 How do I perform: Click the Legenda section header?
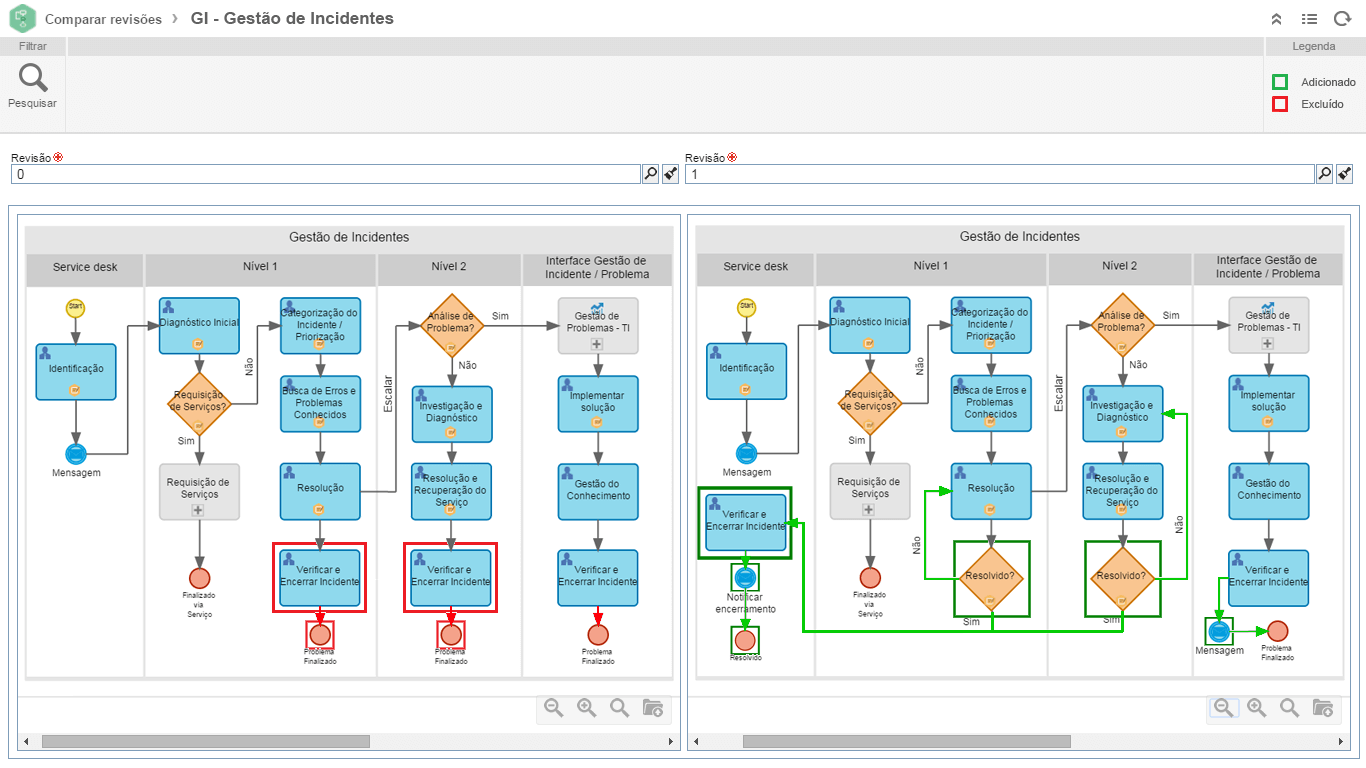tap(1313, 46)
